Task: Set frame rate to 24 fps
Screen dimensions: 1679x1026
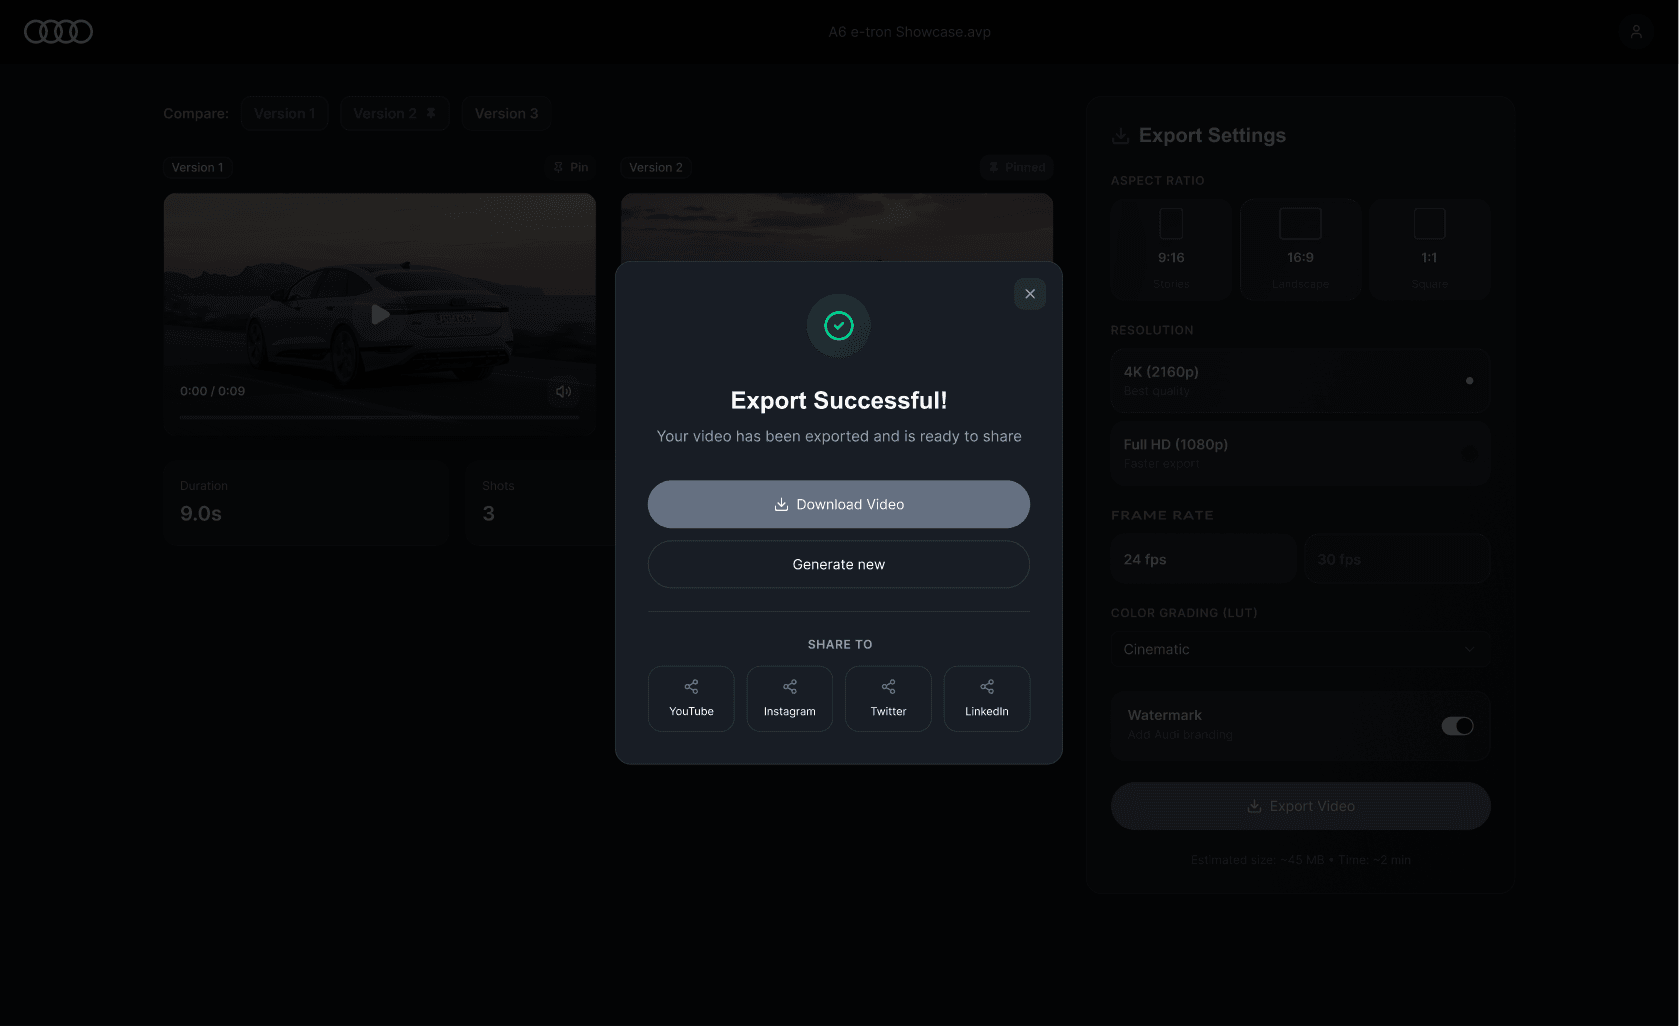Action: 1204,559
